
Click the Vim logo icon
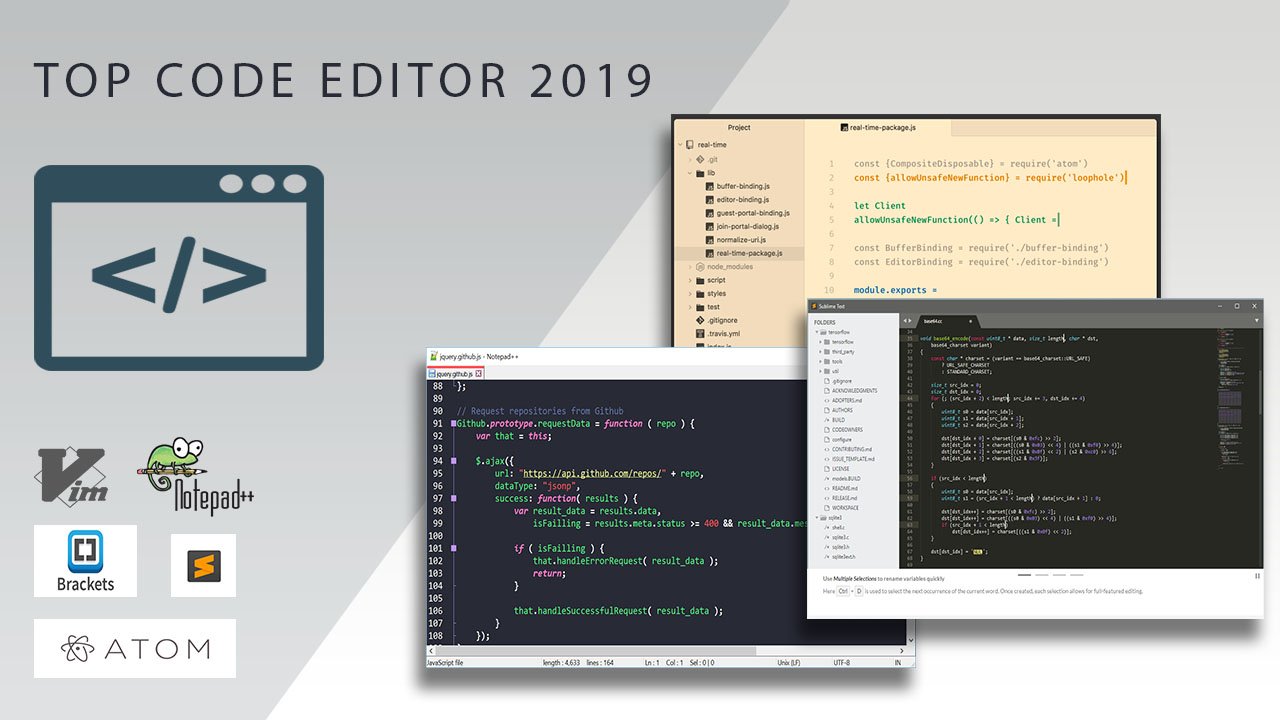tap(72, 474)
